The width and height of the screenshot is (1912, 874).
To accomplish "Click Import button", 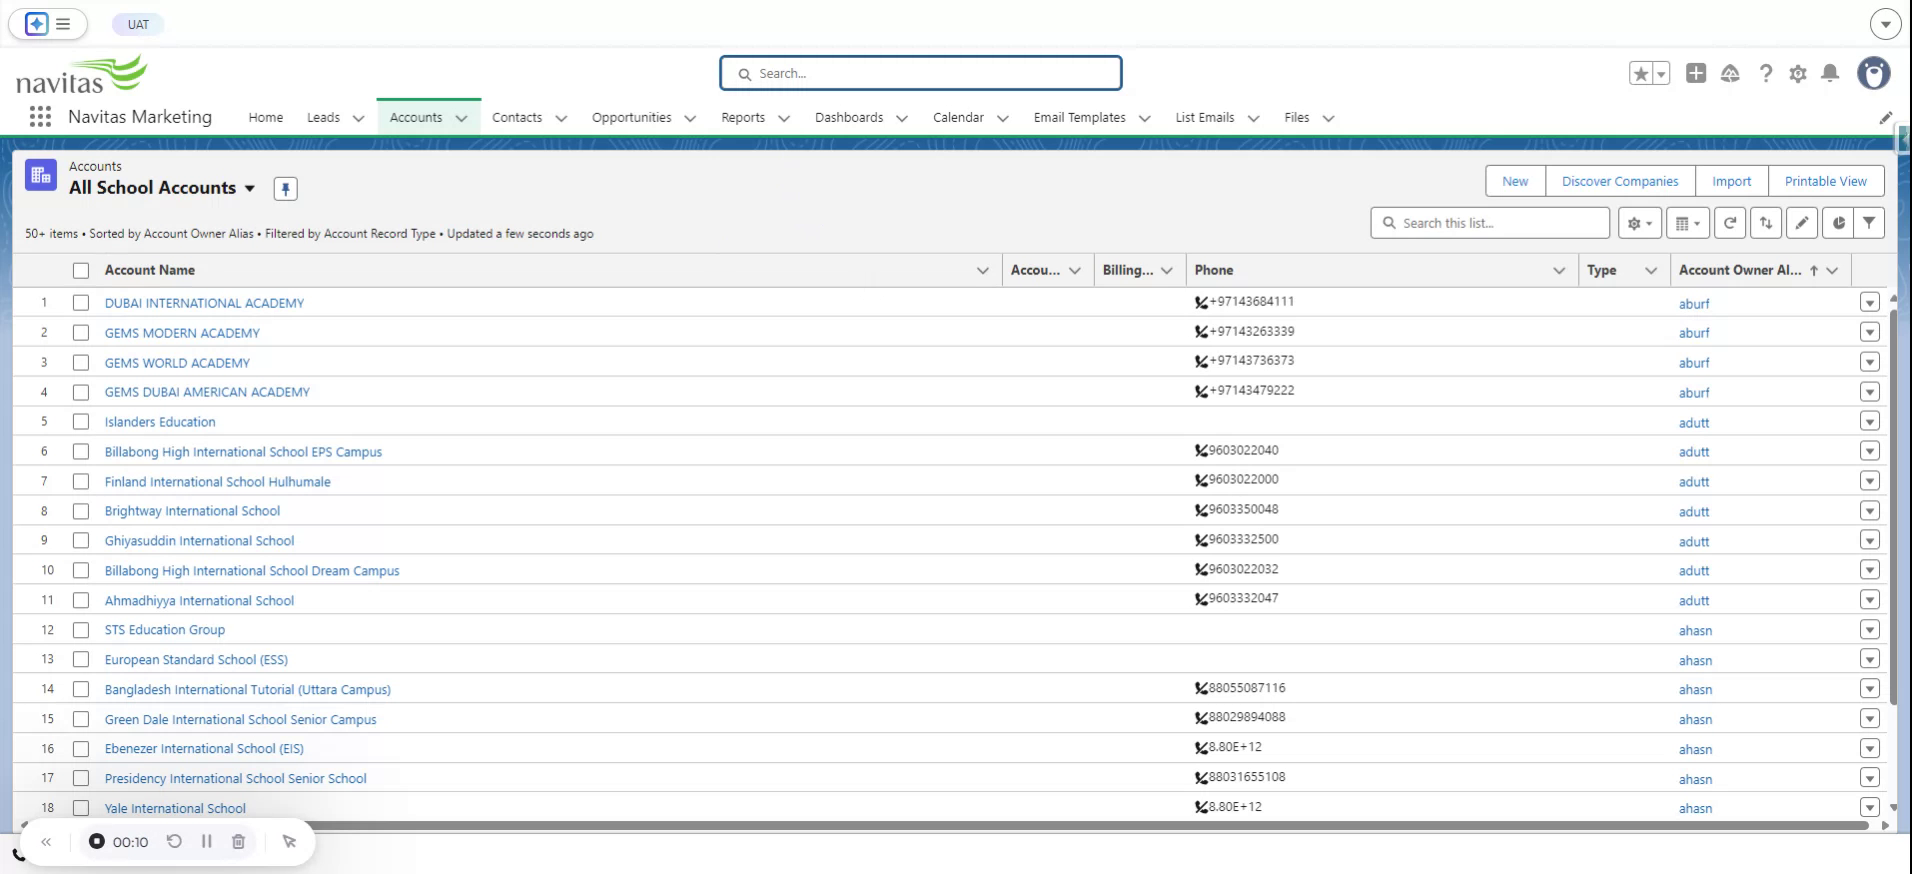I will point(1731,181).
